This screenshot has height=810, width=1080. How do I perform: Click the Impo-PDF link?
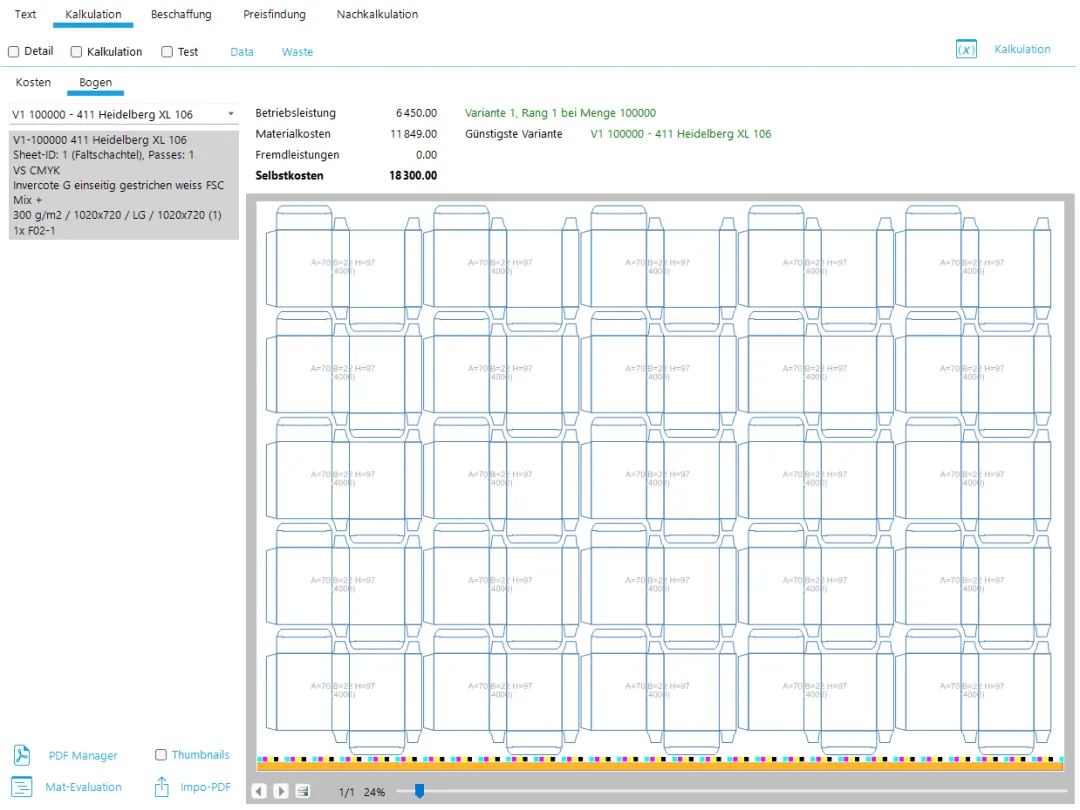(205, 787)
